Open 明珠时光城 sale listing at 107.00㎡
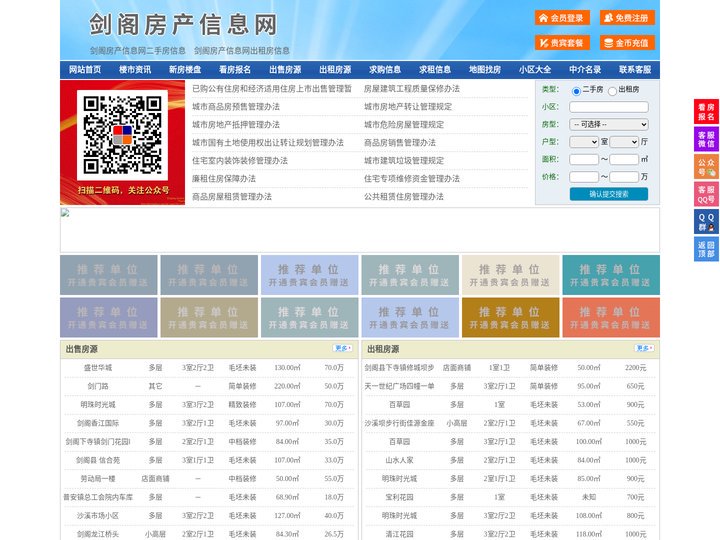 [98, 405]
